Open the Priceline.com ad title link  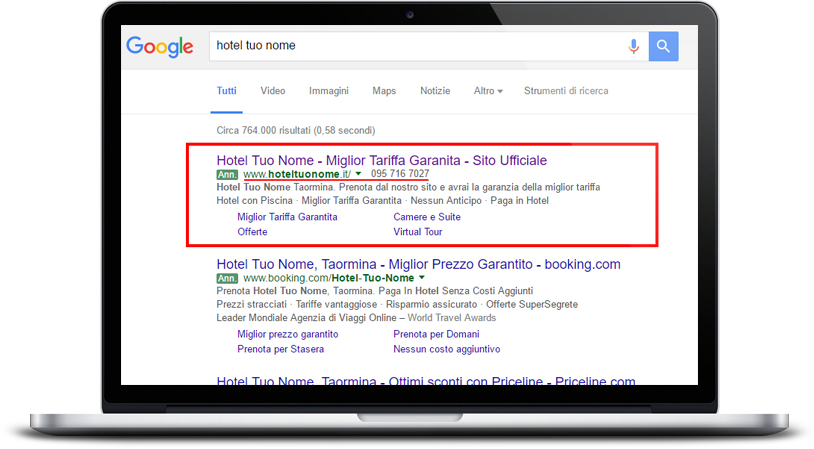(426, 380)
